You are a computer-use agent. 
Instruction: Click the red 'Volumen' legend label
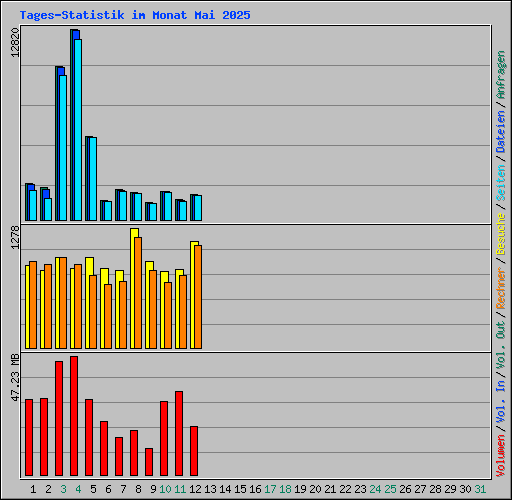tap(501, 456)
